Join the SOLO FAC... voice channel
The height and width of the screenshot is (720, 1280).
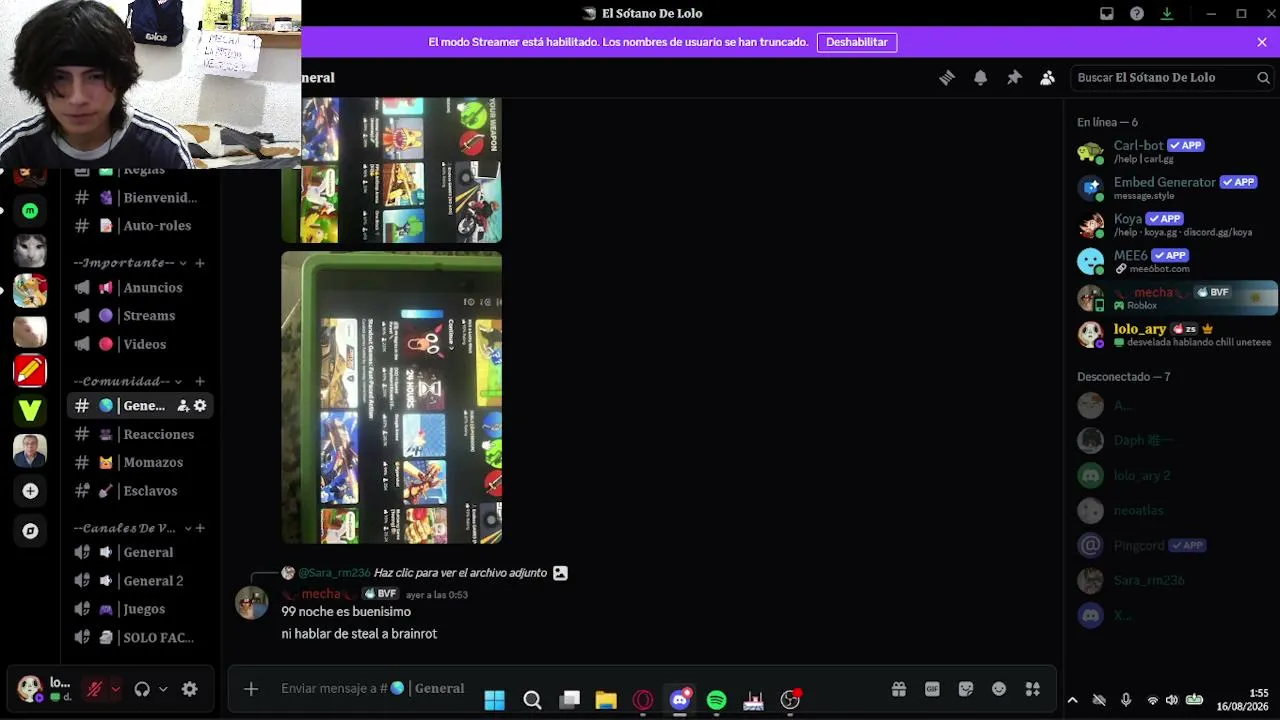[140, 637]
